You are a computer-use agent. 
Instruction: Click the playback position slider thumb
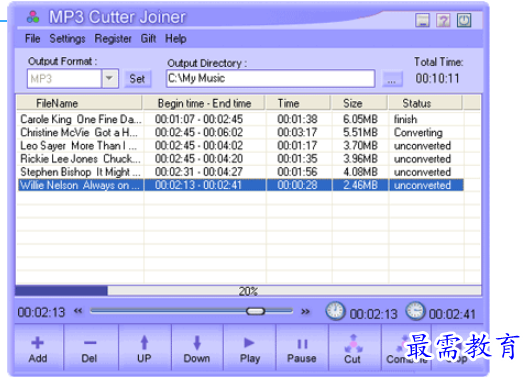pyautogui.click(x=255, y=311)
